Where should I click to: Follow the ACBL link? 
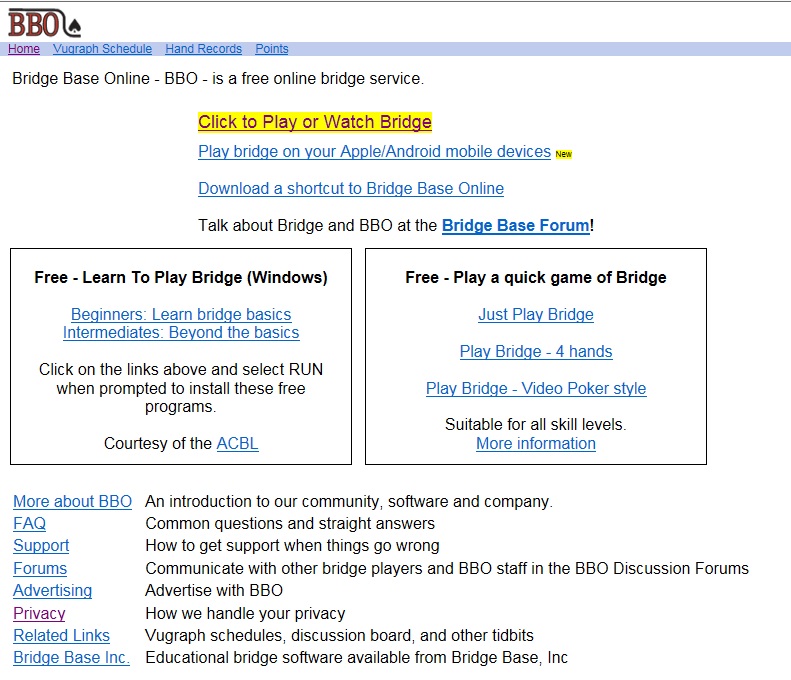pyautogui.click(x=238, y=443)
